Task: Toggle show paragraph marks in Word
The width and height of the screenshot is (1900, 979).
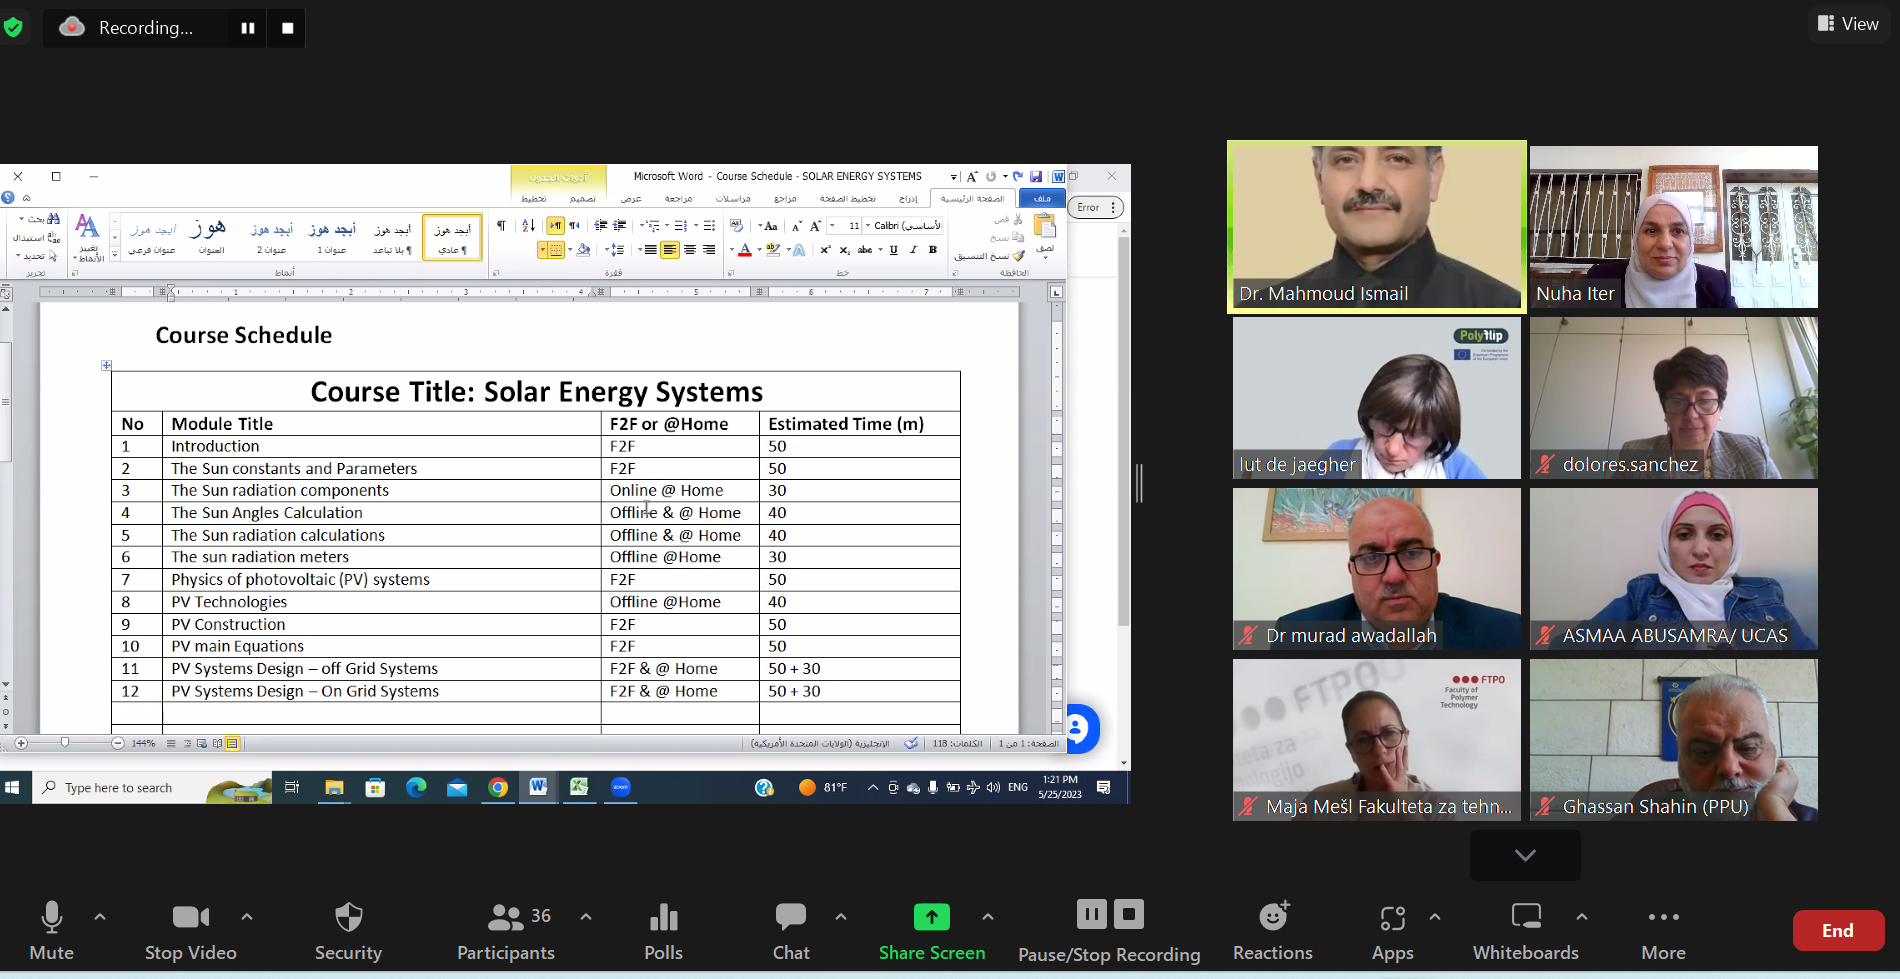Action: coord(501,225)
